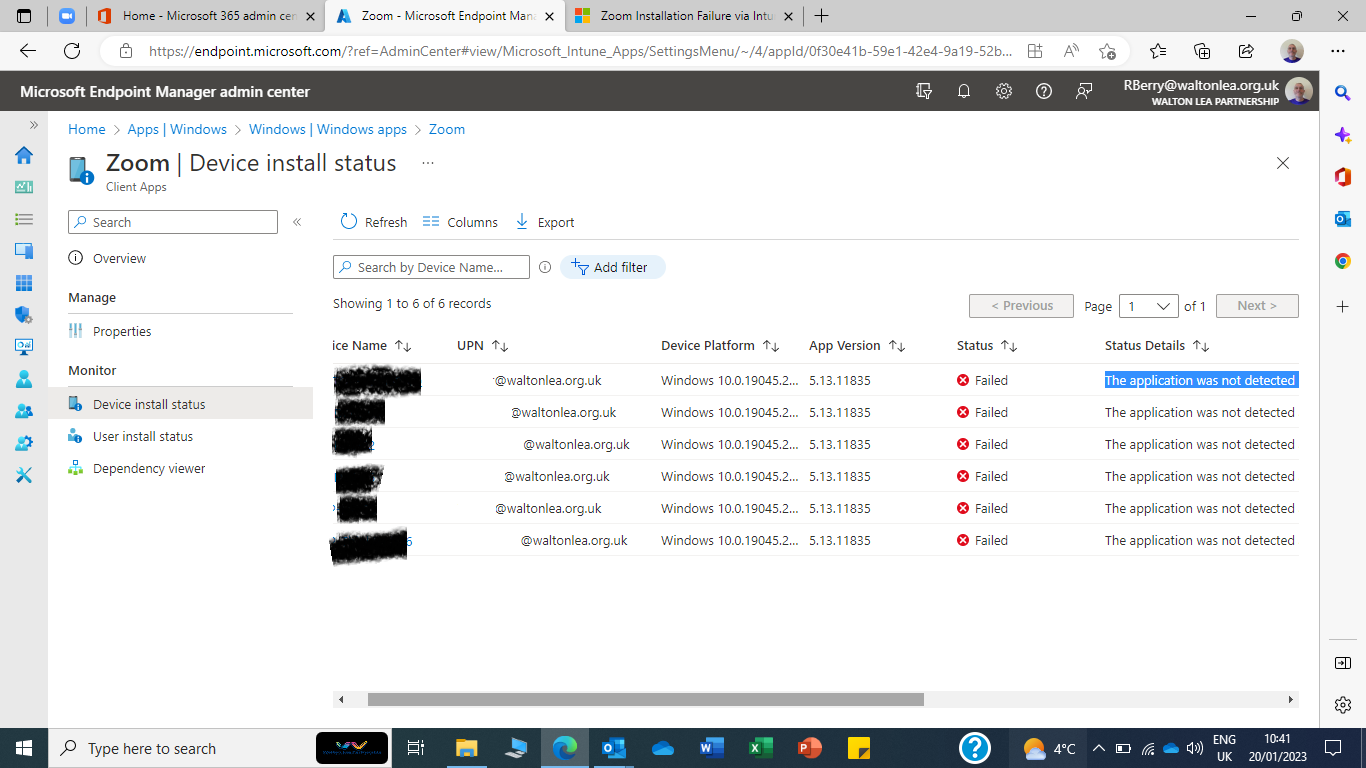Open notifications bell in portal header
Viewport: 1366px width, 768px height.
pos(964,91)
